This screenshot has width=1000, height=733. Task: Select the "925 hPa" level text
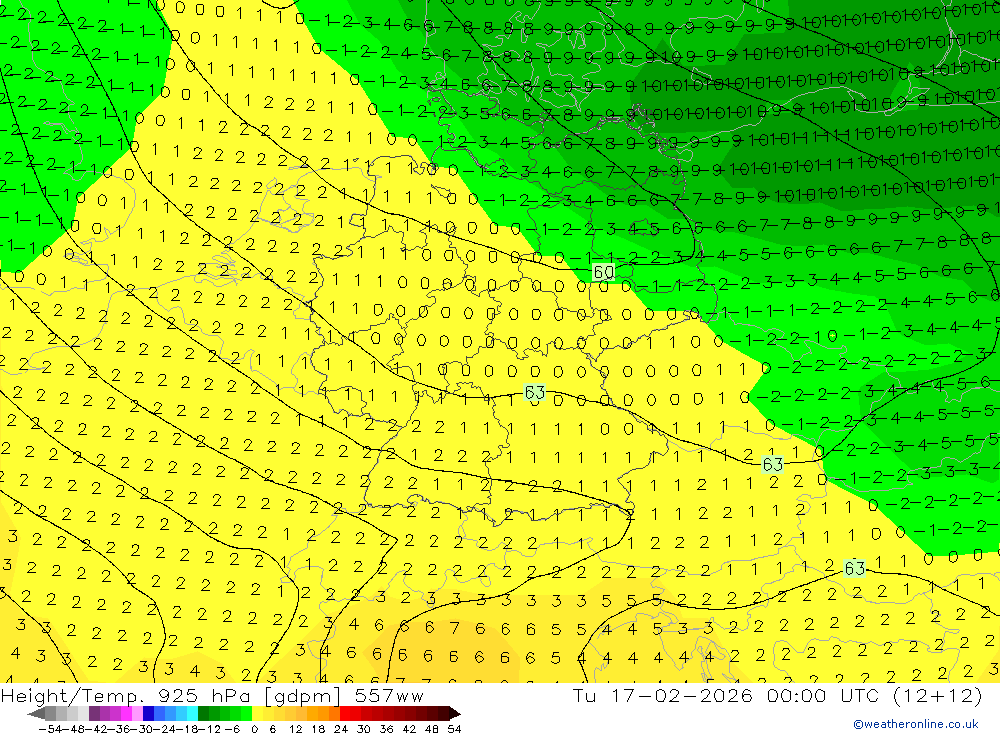(203, 695)
